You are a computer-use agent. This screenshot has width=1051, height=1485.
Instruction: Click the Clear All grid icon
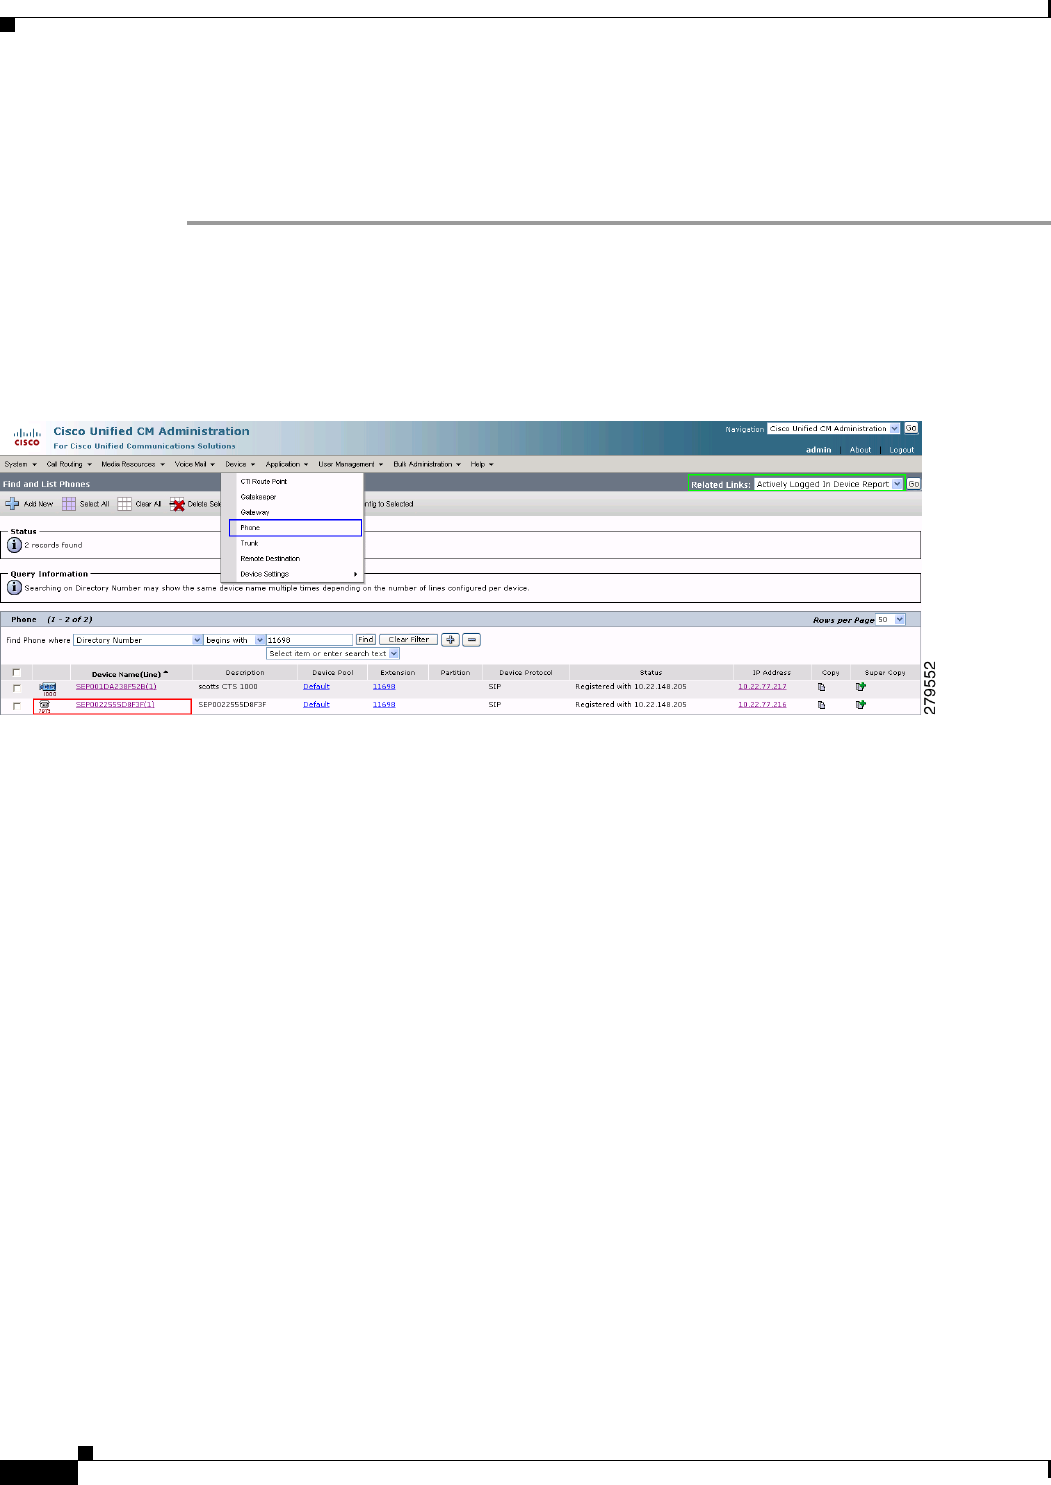pyautogui.click(x=125, y=504)
